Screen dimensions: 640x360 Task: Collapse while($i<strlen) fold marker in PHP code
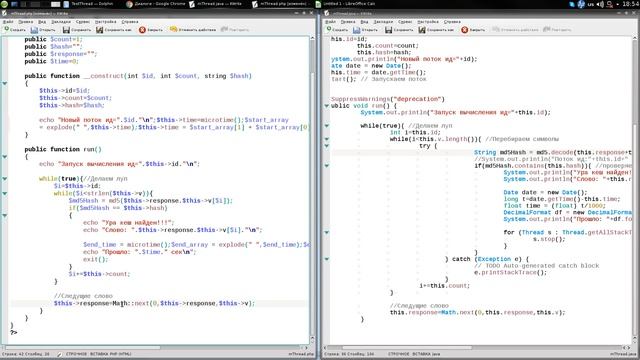tap(5, 193)
